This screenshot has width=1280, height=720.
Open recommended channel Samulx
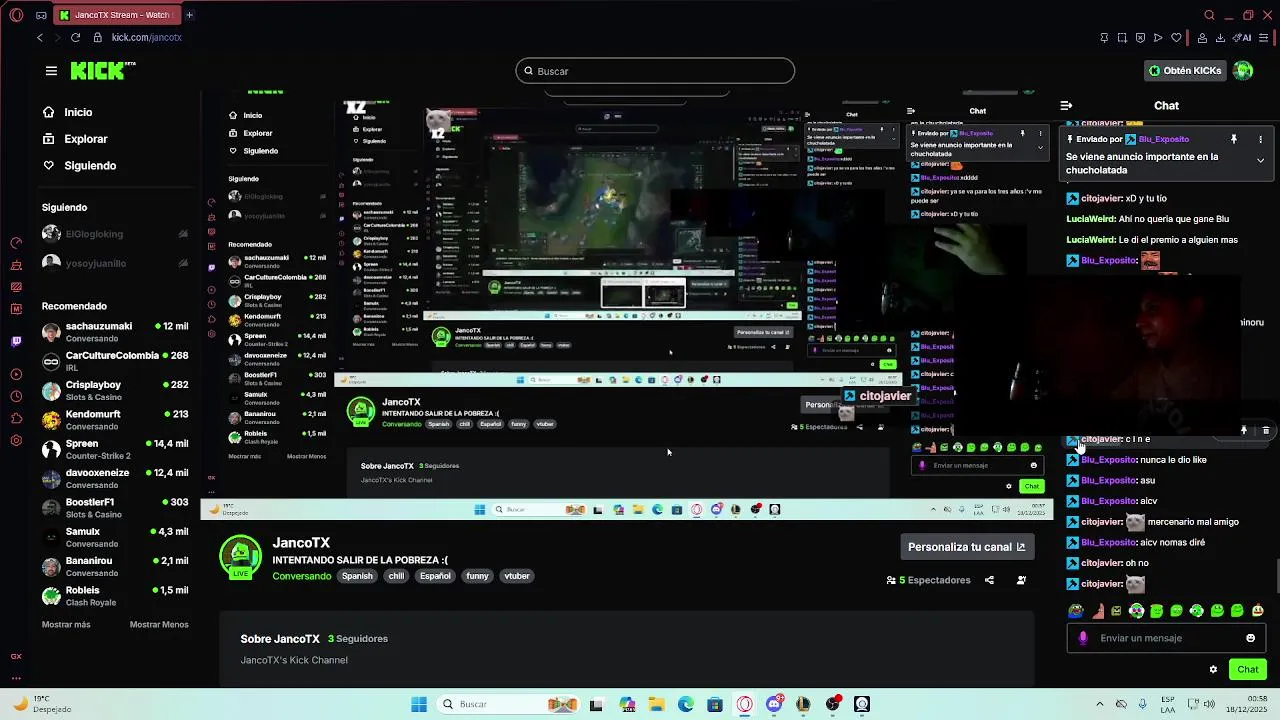(115, 537)
